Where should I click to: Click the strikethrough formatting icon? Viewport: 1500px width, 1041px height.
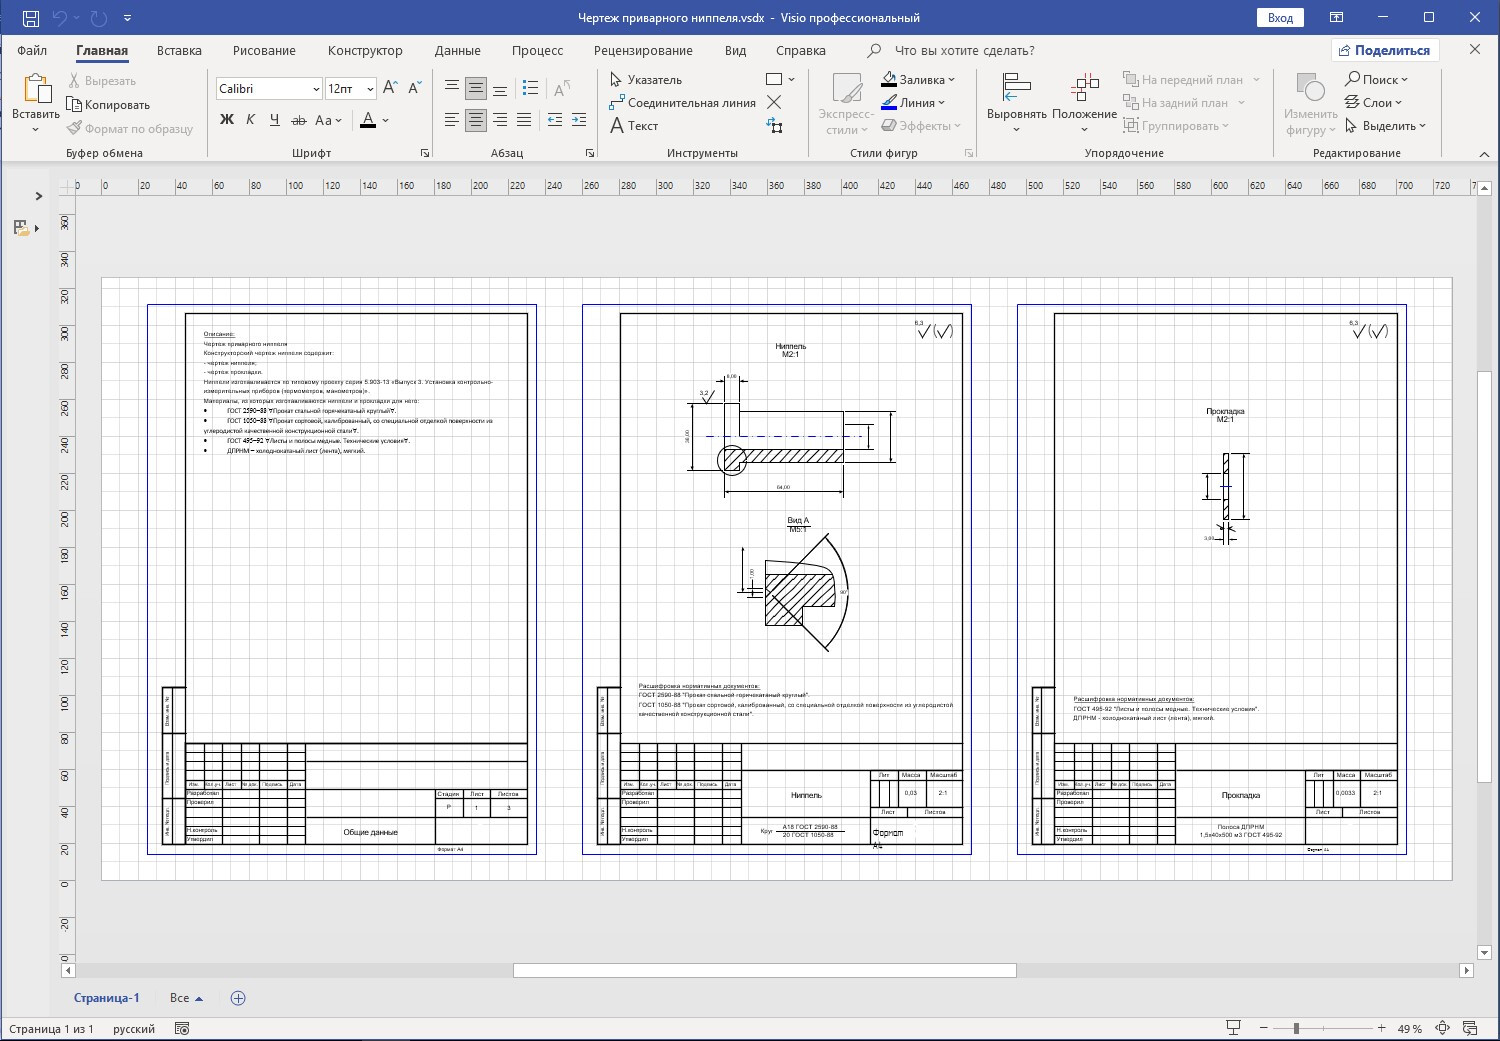298,120
